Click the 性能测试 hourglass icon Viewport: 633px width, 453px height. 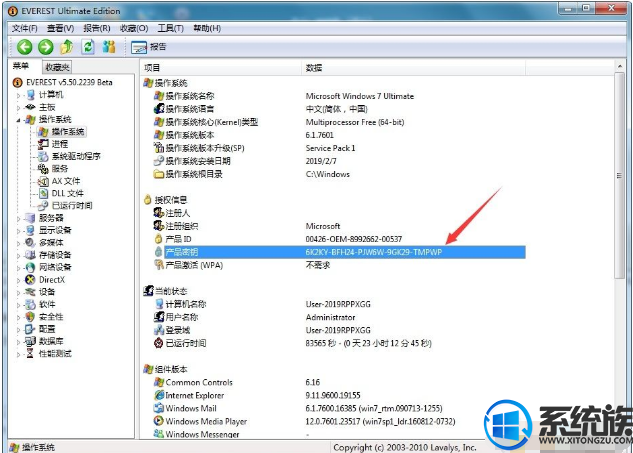[30, 354]
